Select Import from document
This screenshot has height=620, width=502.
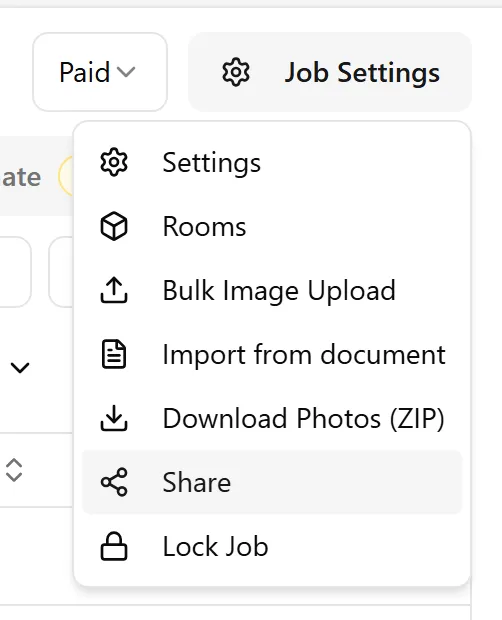(272, 354)
